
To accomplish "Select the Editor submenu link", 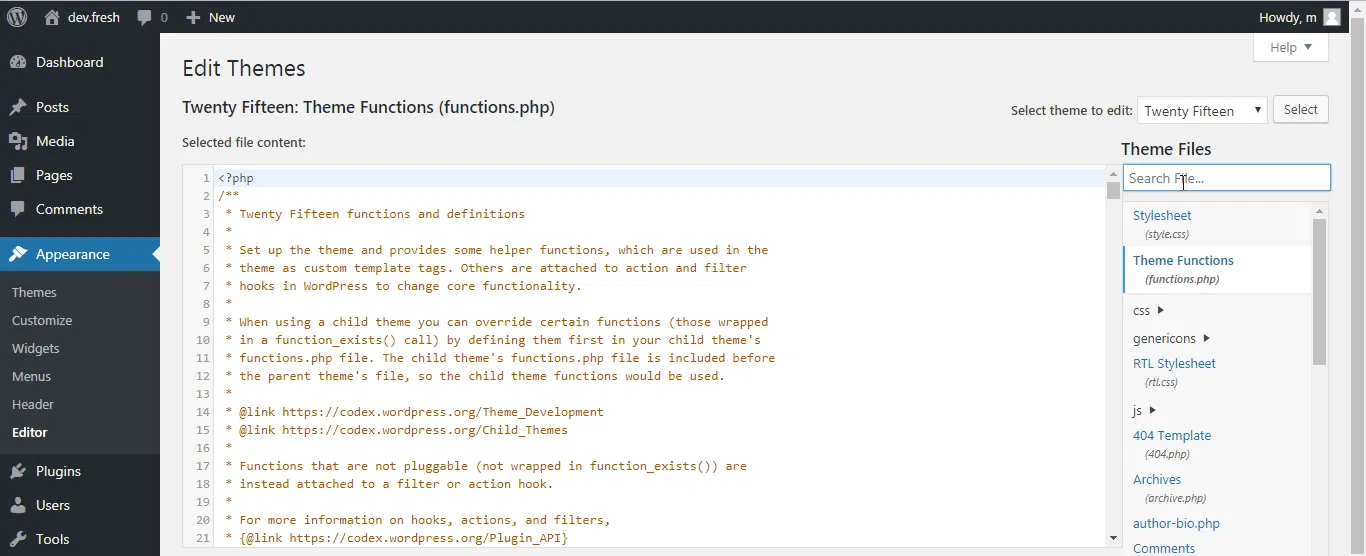I will 30,432.
